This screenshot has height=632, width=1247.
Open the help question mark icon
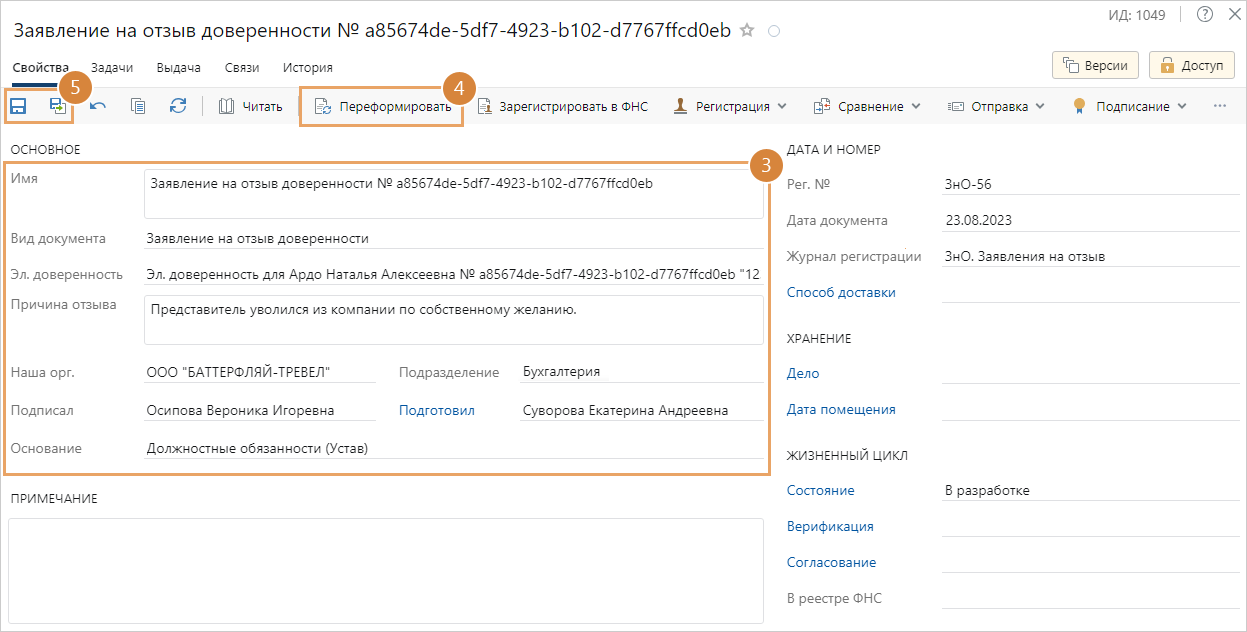click(x=1204, y=14)
